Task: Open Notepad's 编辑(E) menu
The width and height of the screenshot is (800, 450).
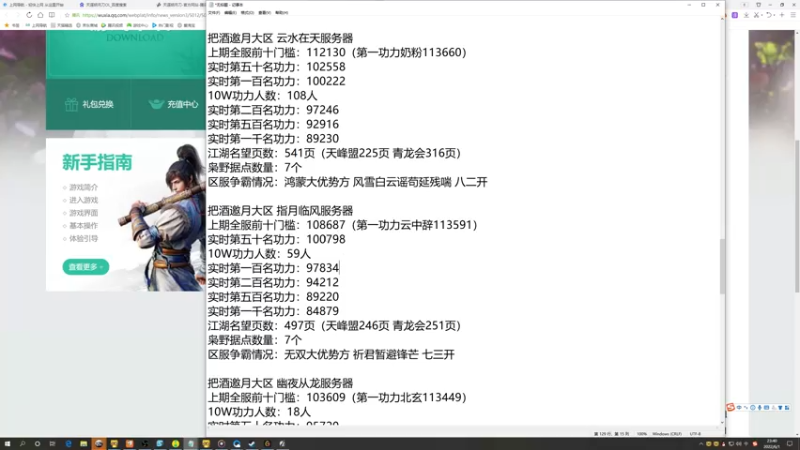Action: [x=231, y=13]
